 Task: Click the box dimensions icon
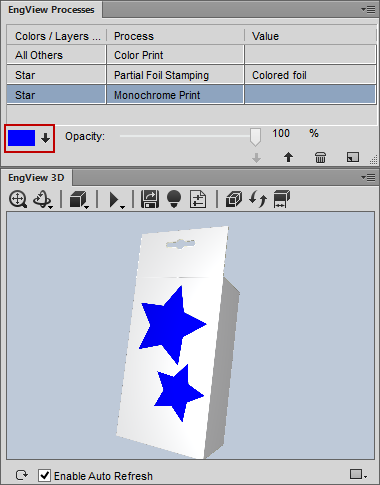281,199
